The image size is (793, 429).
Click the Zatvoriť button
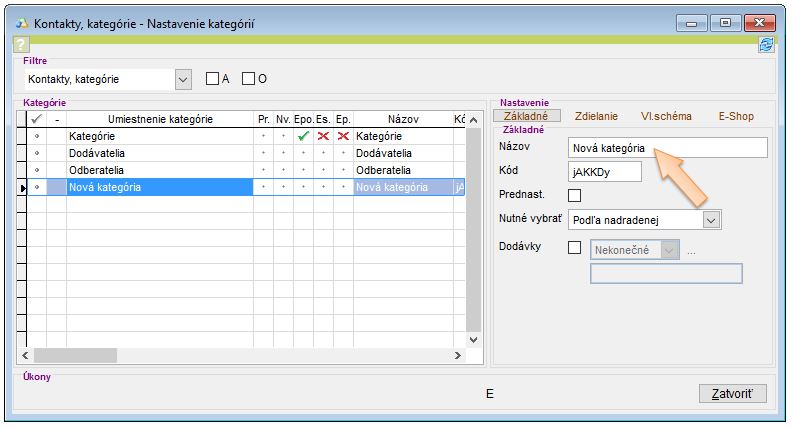731,393
